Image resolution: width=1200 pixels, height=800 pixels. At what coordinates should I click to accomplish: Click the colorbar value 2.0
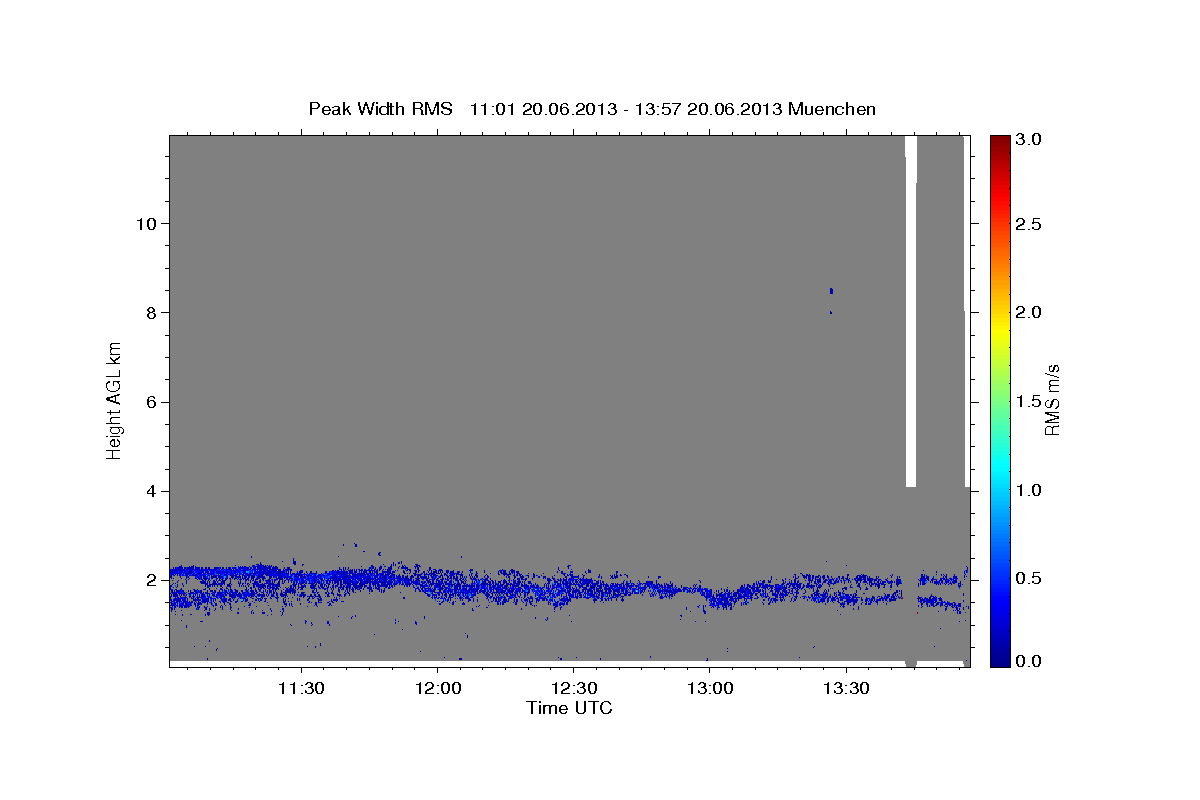(1030, 312)
